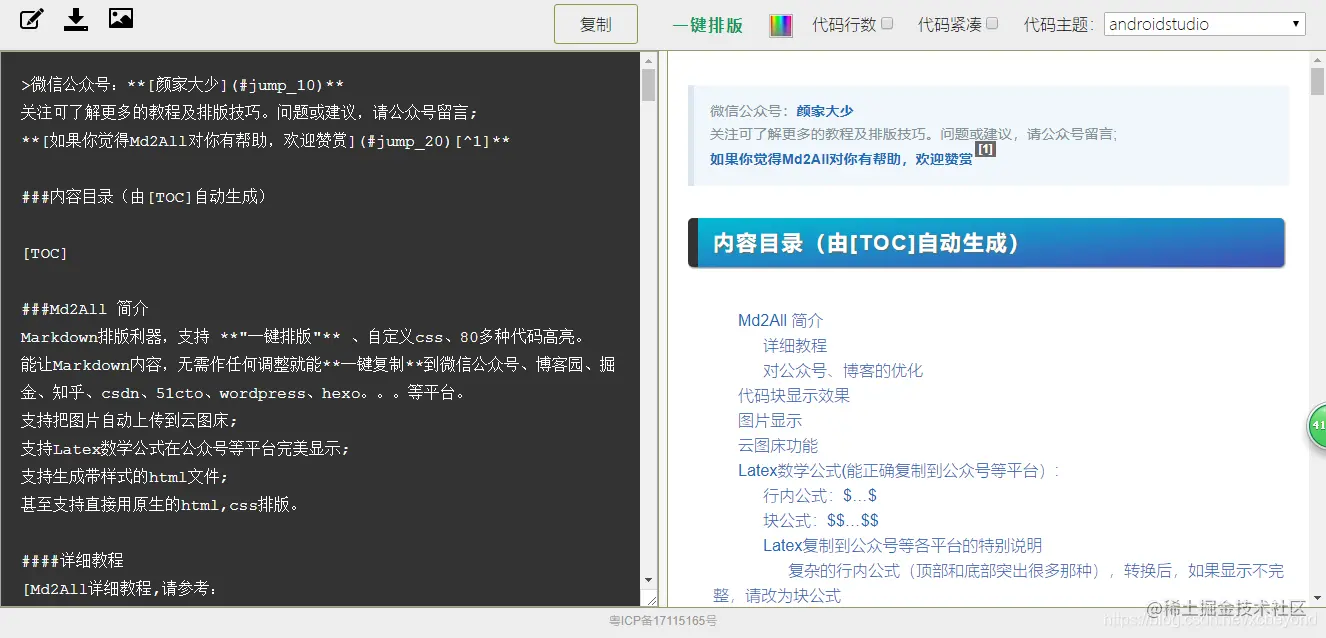
Task: Click the 复制 copy button
Action: [x=595, y=24]
